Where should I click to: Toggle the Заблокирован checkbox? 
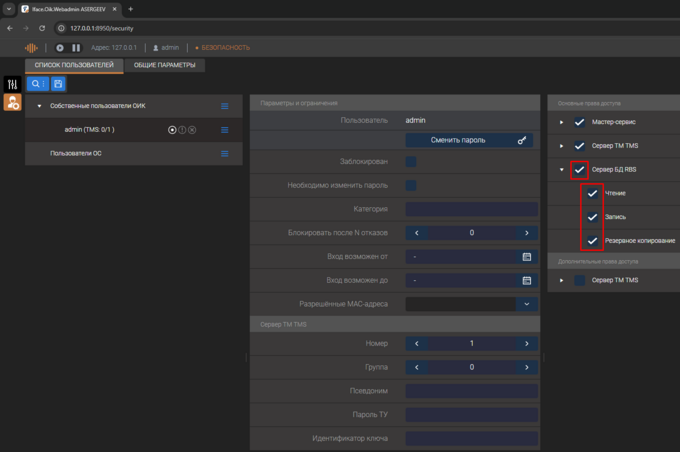(x=411, y=161)
